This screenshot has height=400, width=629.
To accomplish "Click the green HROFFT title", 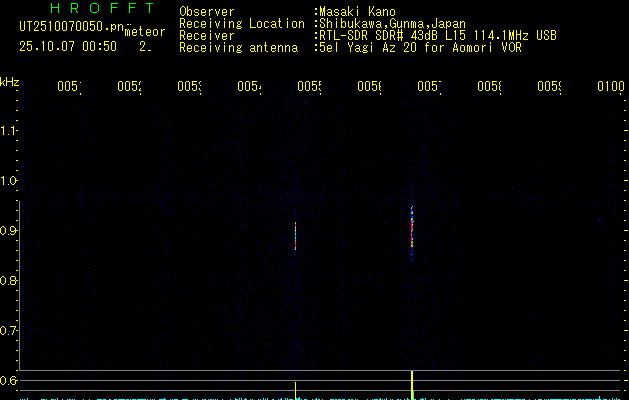I will [x=102, y=8].
